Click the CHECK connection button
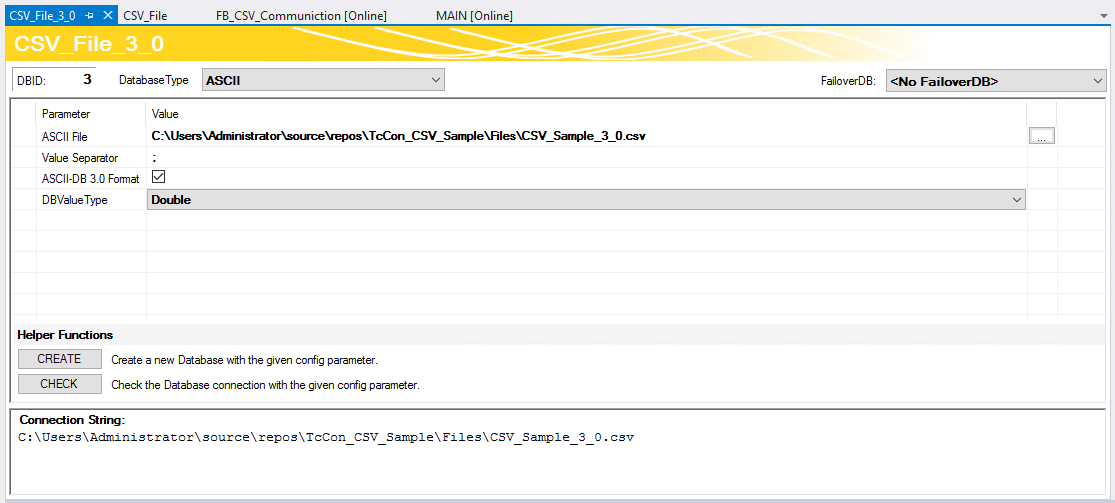1115x503 pixels. [60, 383]
